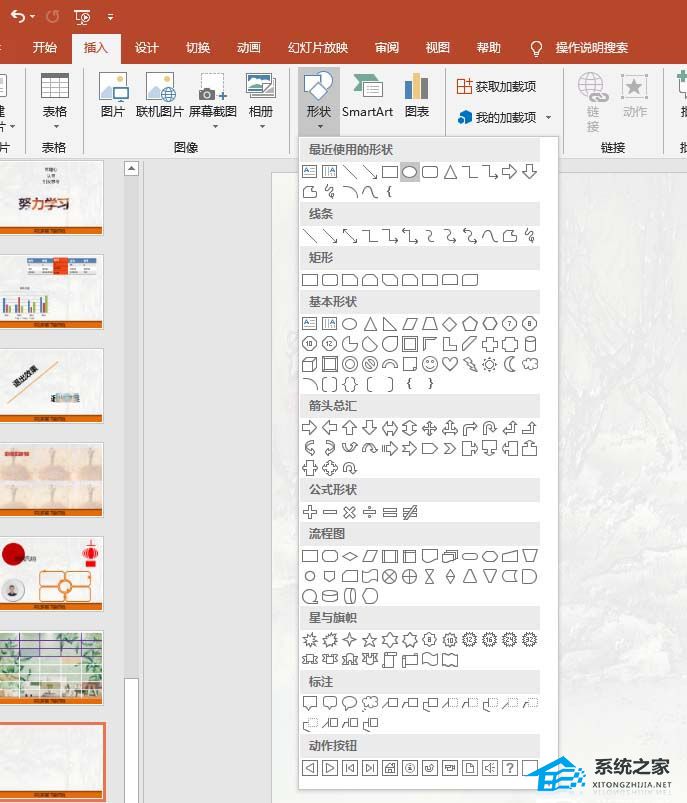Open the 形状 shapes dropdown

tap(319, 102)
